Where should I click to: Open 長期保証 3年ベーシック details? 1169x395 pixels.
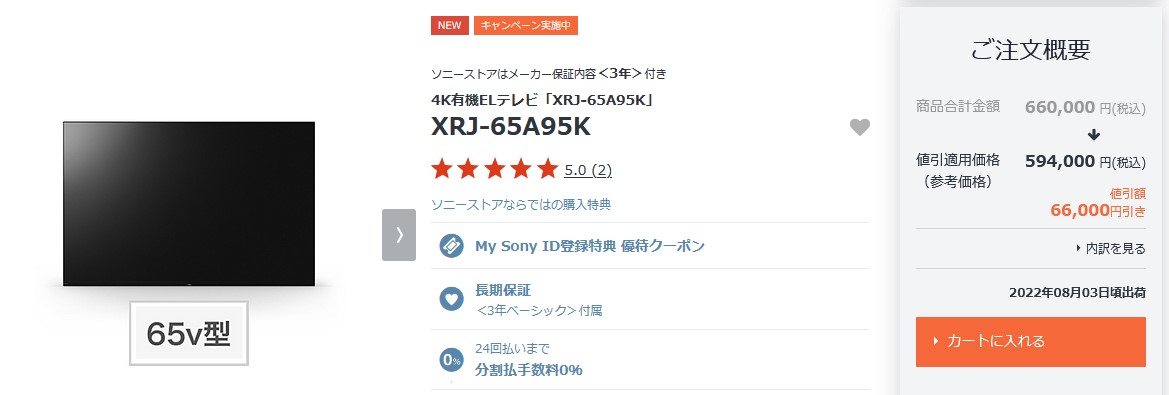tap(538, 300)
